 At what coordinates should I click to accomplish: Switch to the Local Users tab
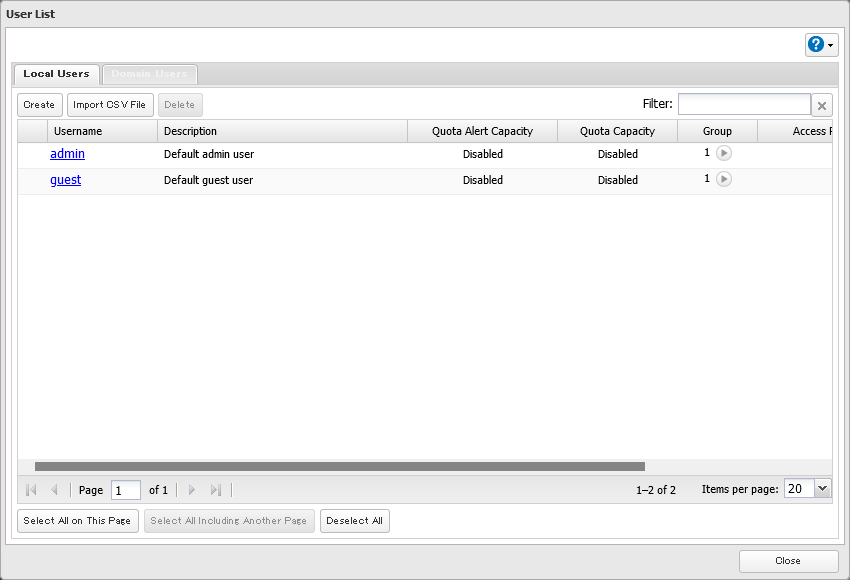tap(56, 74)
